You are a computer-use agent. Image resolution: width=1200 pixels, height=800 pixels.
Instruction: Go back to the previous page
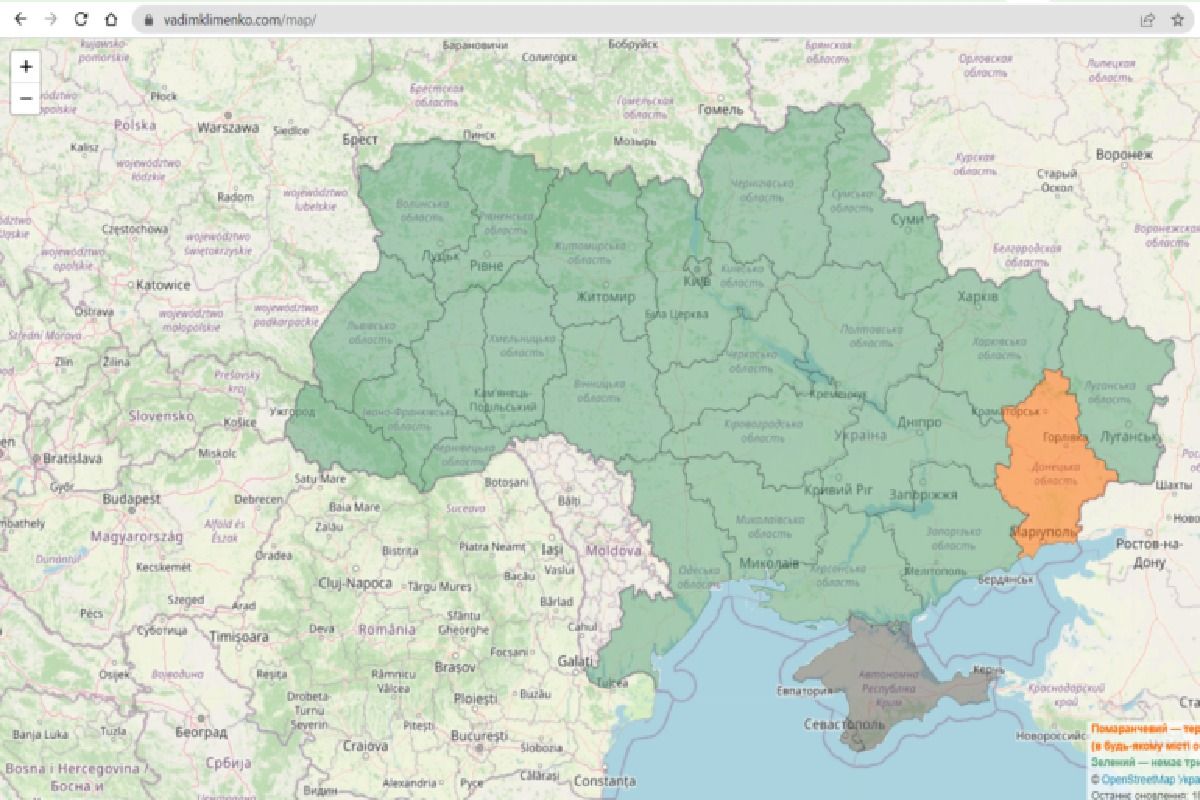point(21,19)
